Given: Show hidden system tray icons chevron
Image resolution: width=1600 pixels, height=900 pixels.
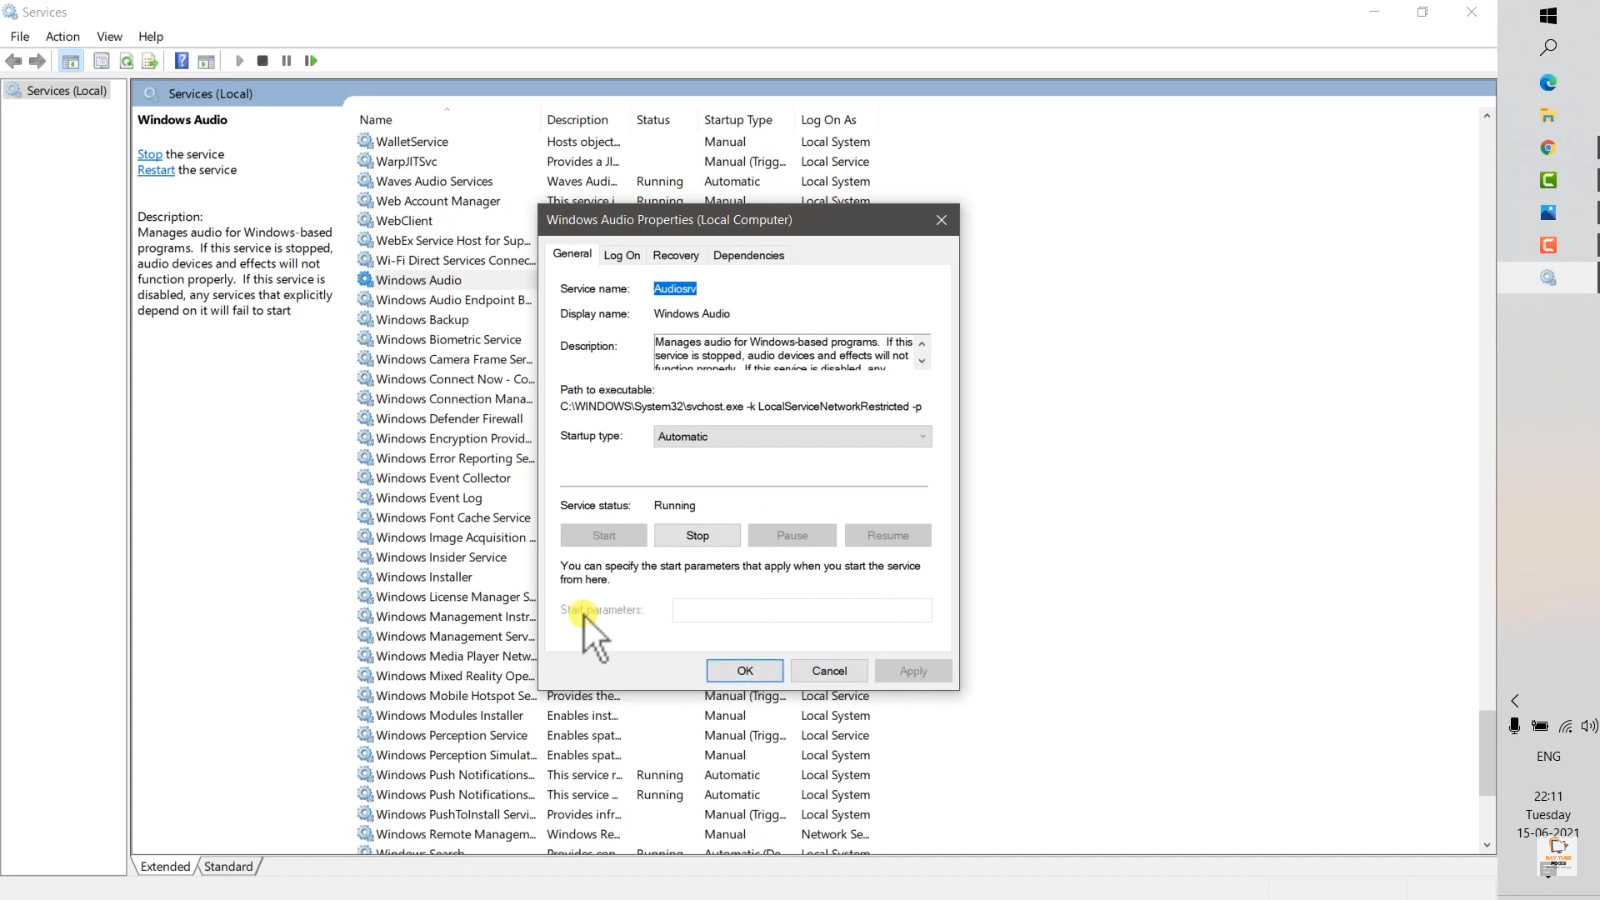Looking at the screenshot, I should click(1515, 701).
